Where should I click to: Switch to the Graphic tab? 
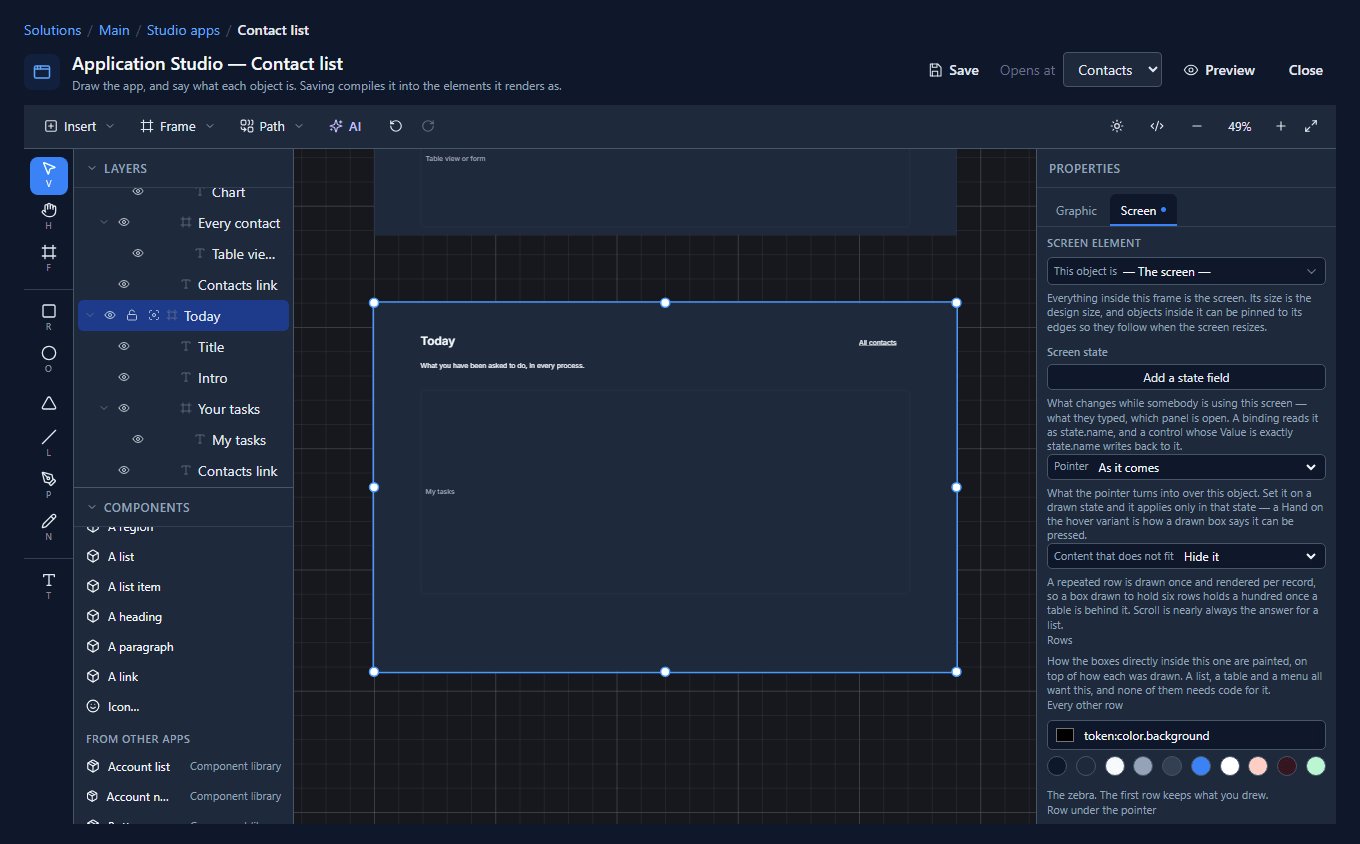coord(1076,211)
